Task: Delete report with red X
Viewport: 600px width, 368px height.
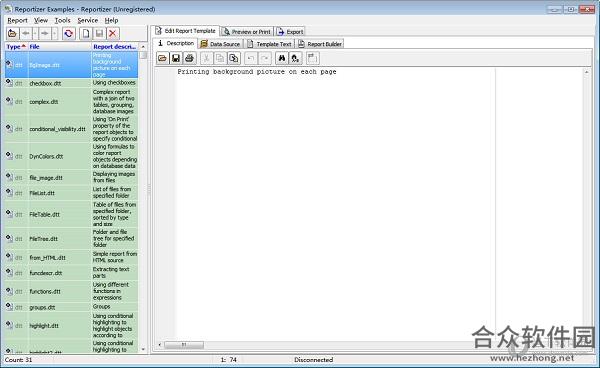Action: click(112, 34)
